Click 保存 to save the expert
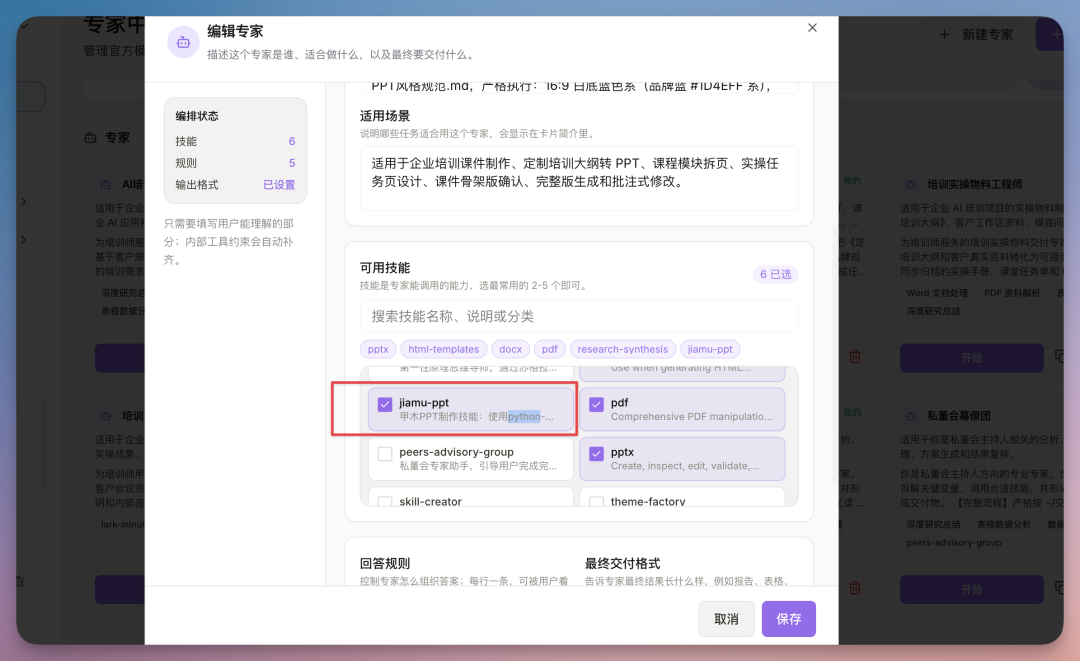The height and width of the screenshot is (661, 1080). 789,619
